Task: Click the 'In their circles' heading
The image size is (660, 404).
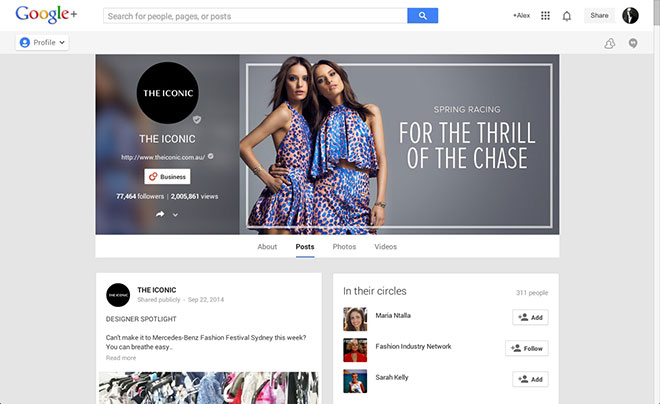Action: coord(375,291)
